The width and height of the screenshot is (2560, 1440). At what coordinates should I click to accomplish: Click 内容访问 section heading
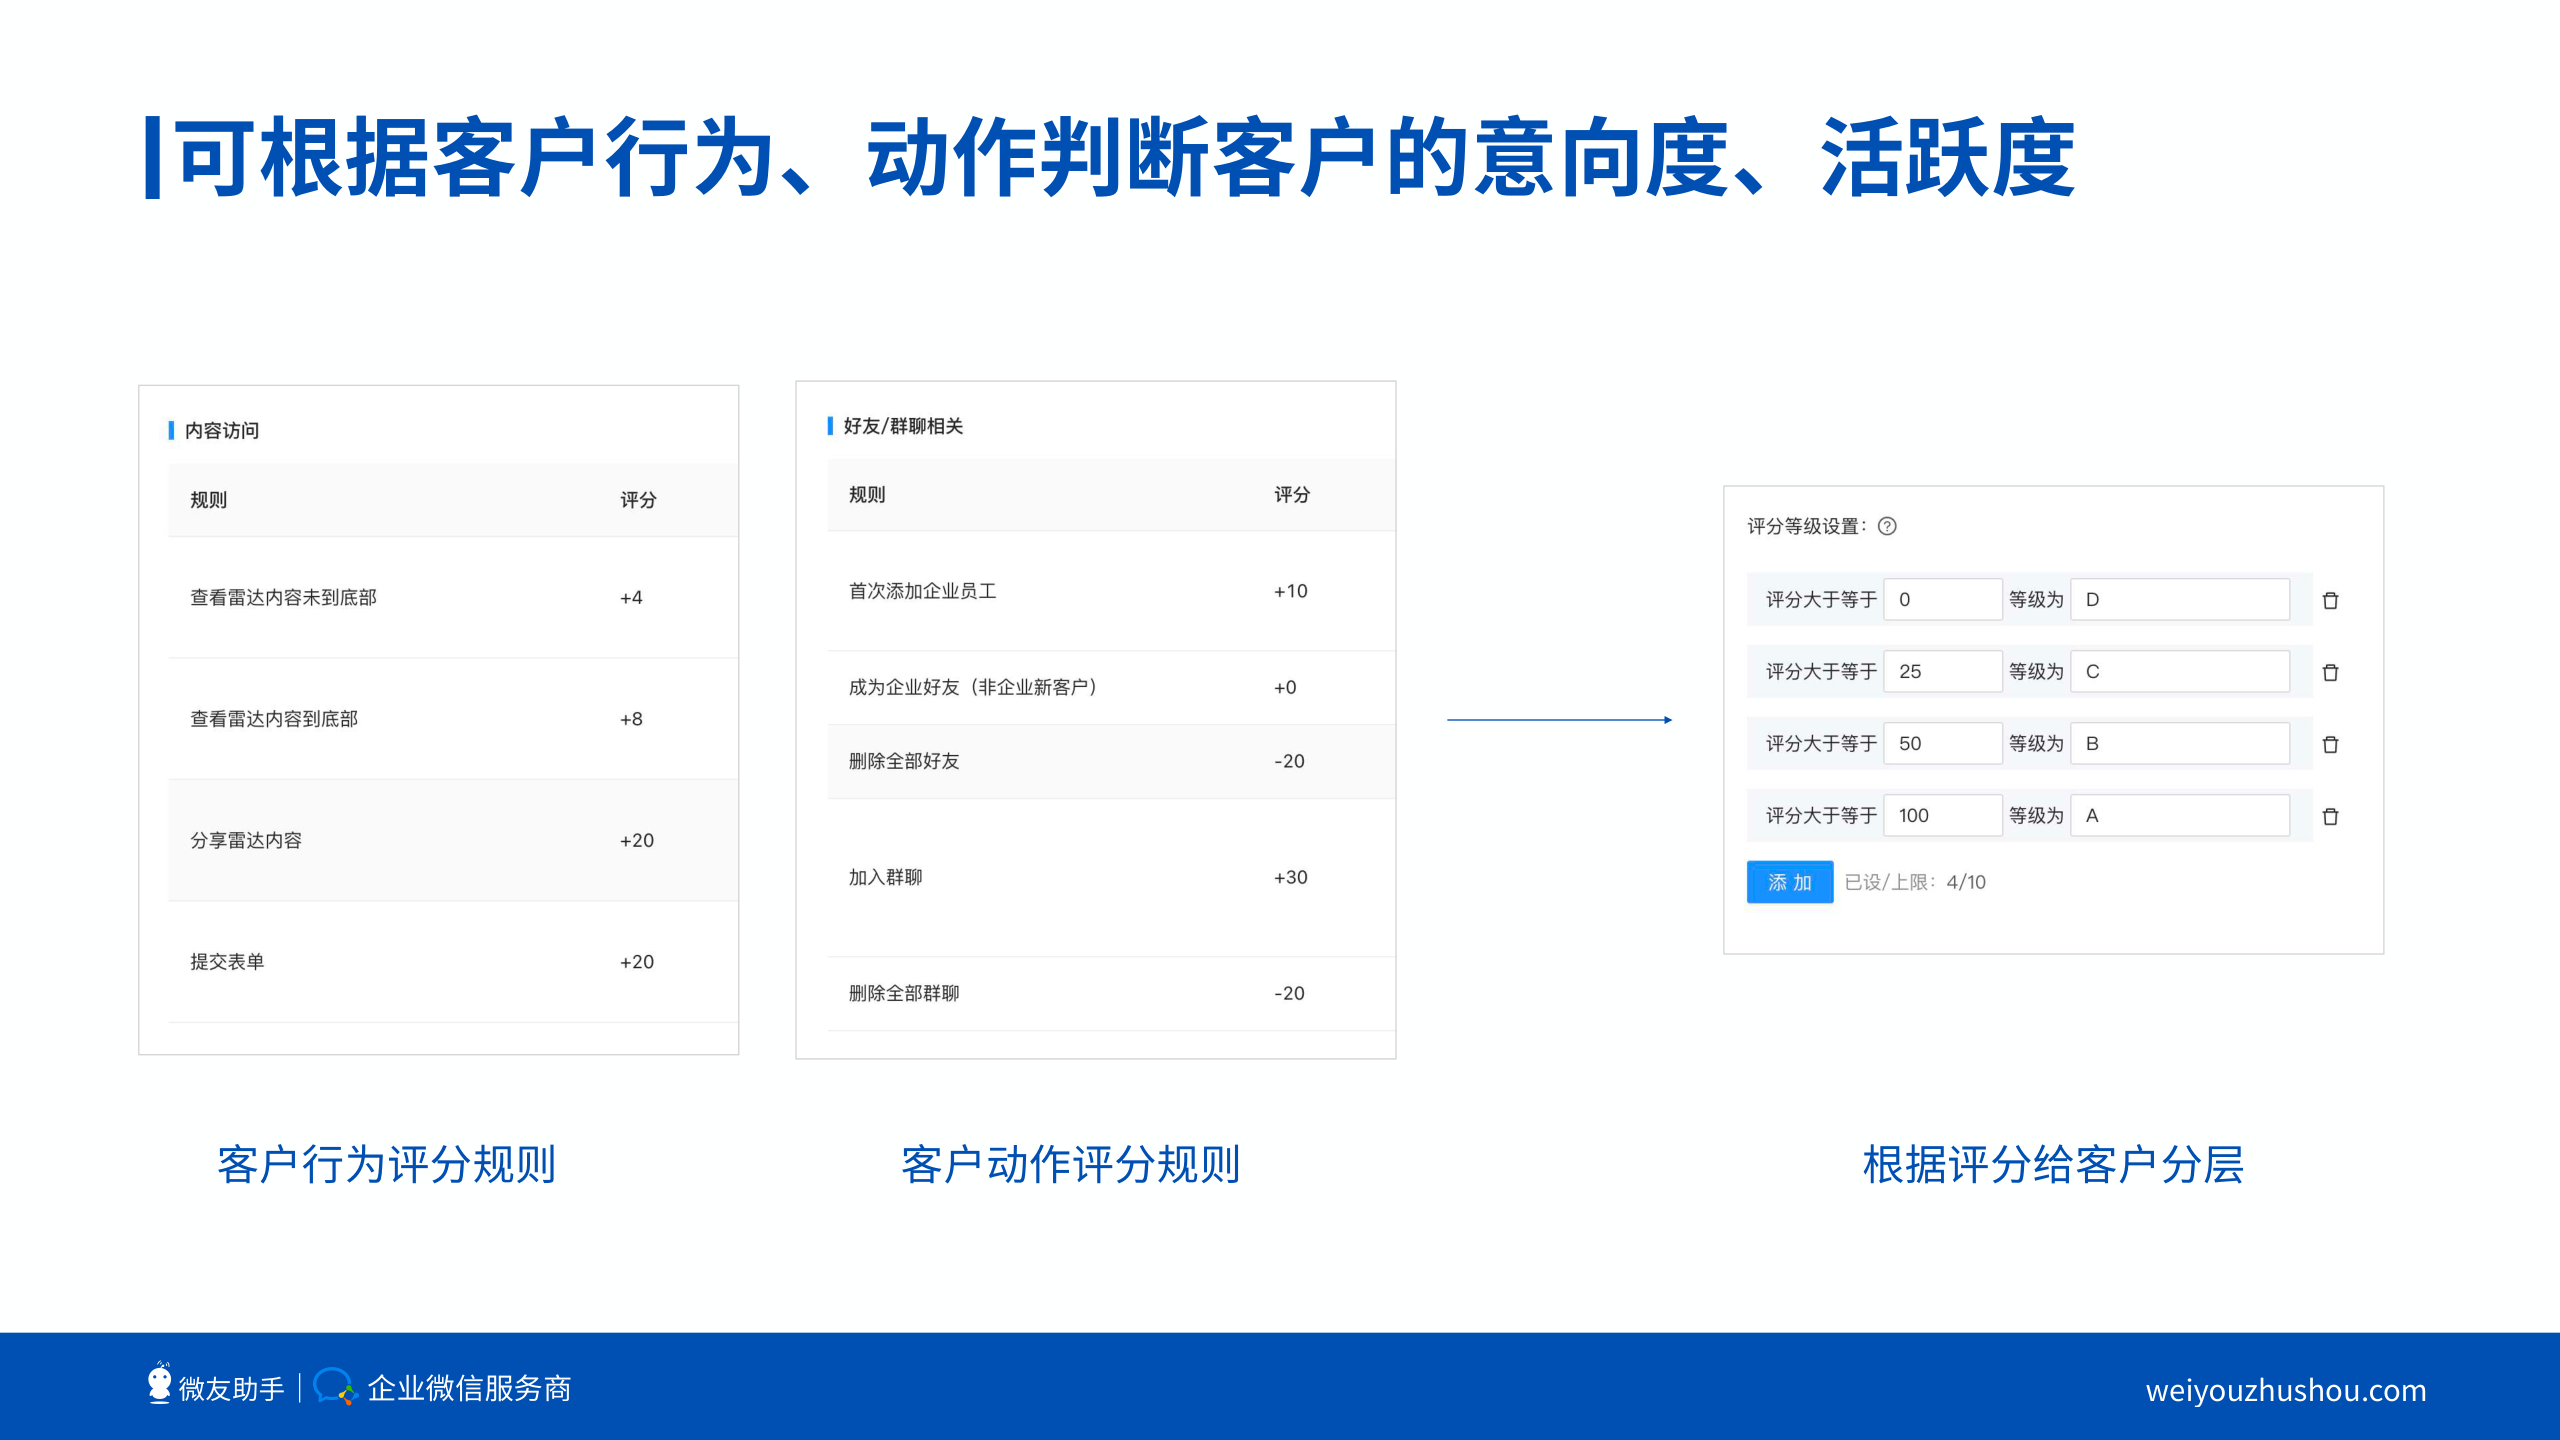pos(222,430)
